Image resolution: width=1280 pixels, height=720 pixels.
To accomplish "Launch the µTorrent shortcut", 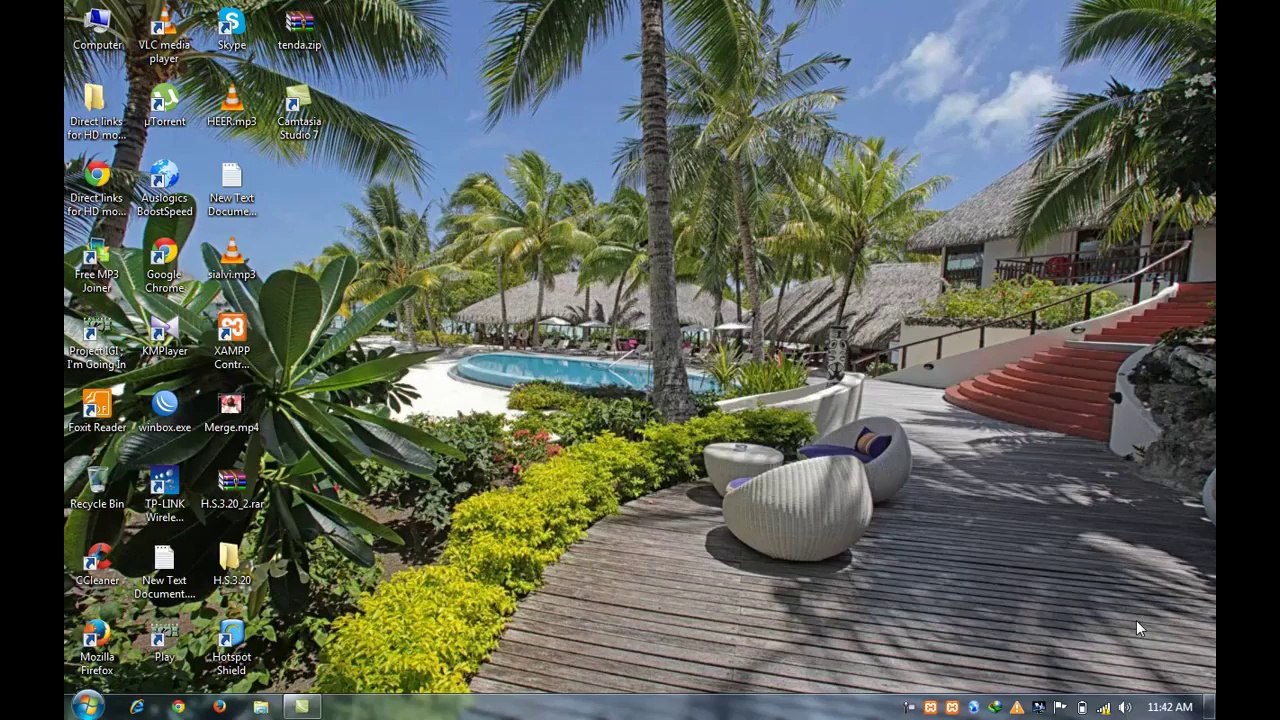I will pos(164,106).
